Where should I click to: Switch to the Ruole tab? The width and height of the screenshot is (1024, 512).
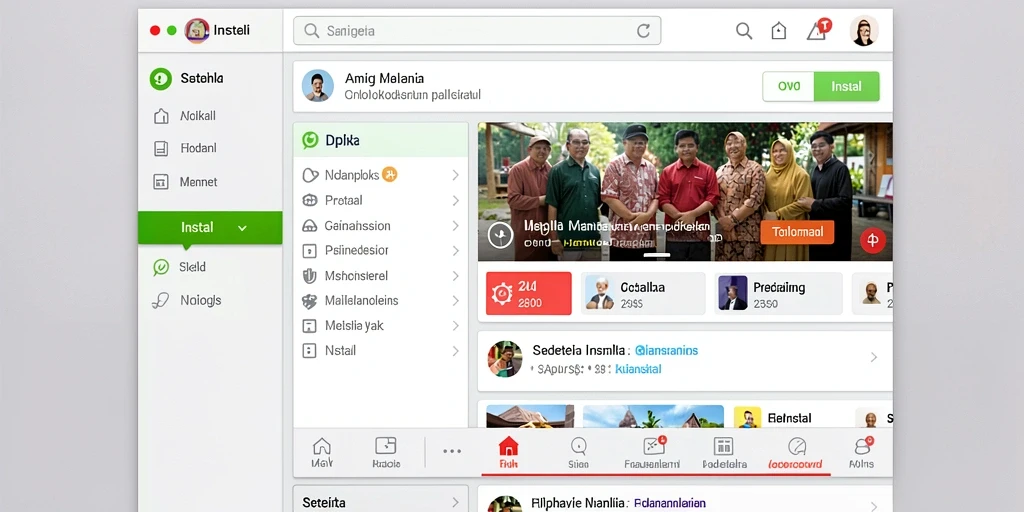386,453
